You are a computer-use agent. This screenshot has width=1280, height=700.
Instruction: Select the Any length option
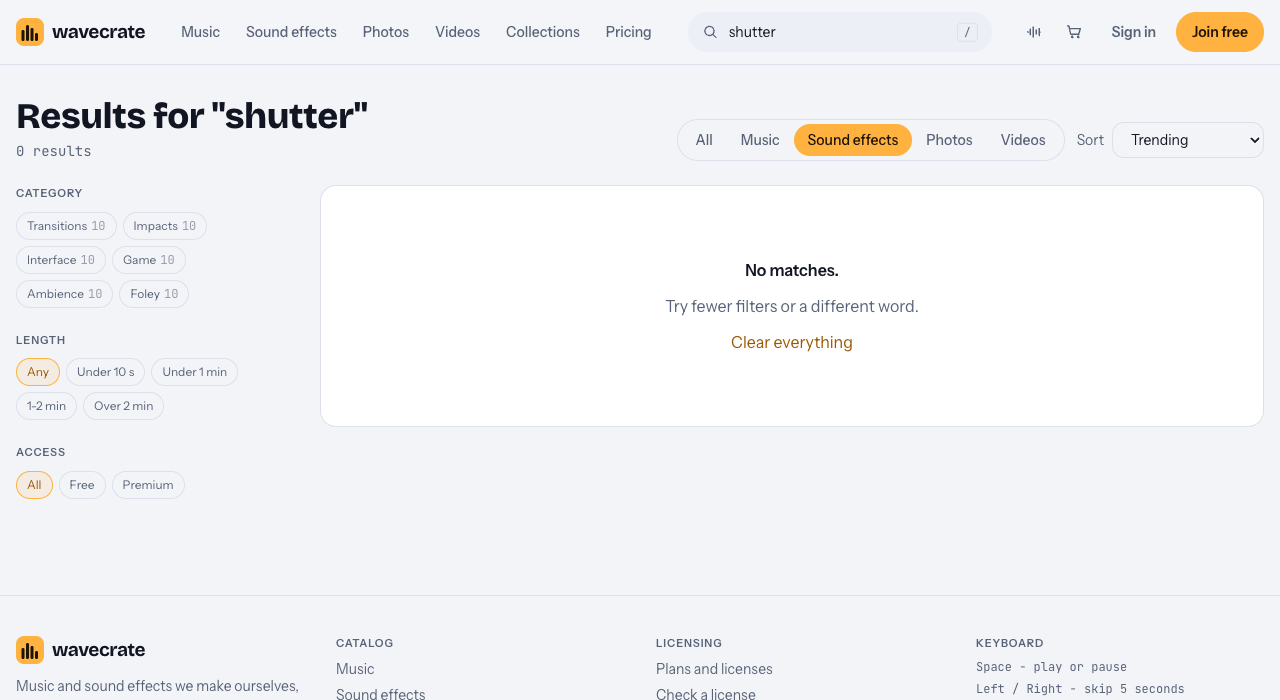pos(38,372)
